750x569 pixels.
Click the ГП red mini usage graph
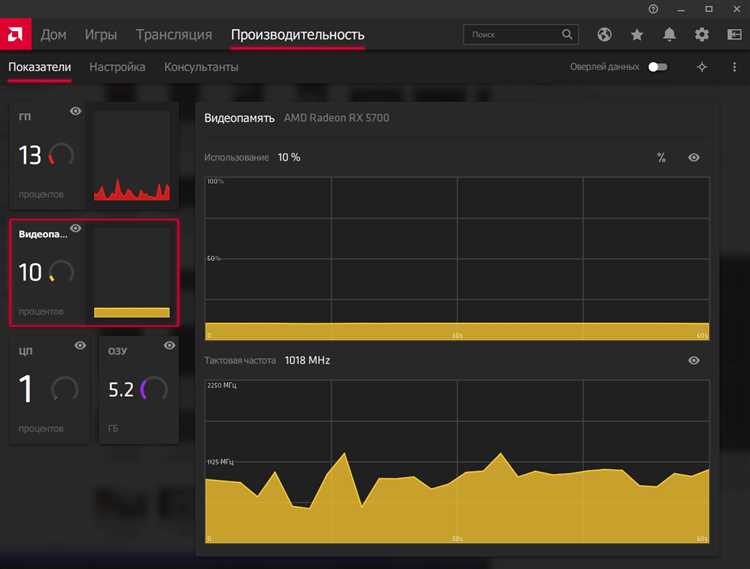click(132, 155)
